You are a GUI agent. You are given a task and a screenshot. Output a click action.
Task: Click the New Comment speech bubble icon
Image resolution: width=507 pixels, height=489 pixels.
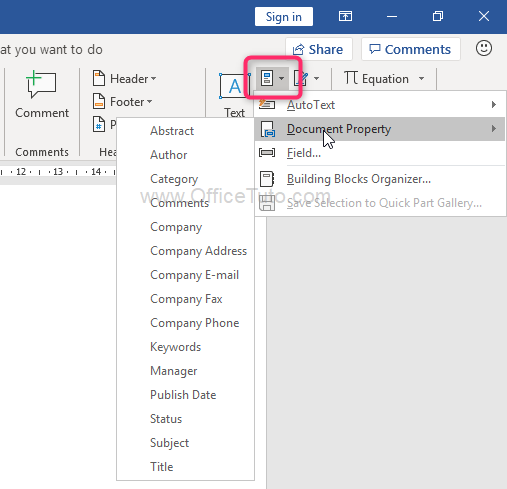[41, 84]
